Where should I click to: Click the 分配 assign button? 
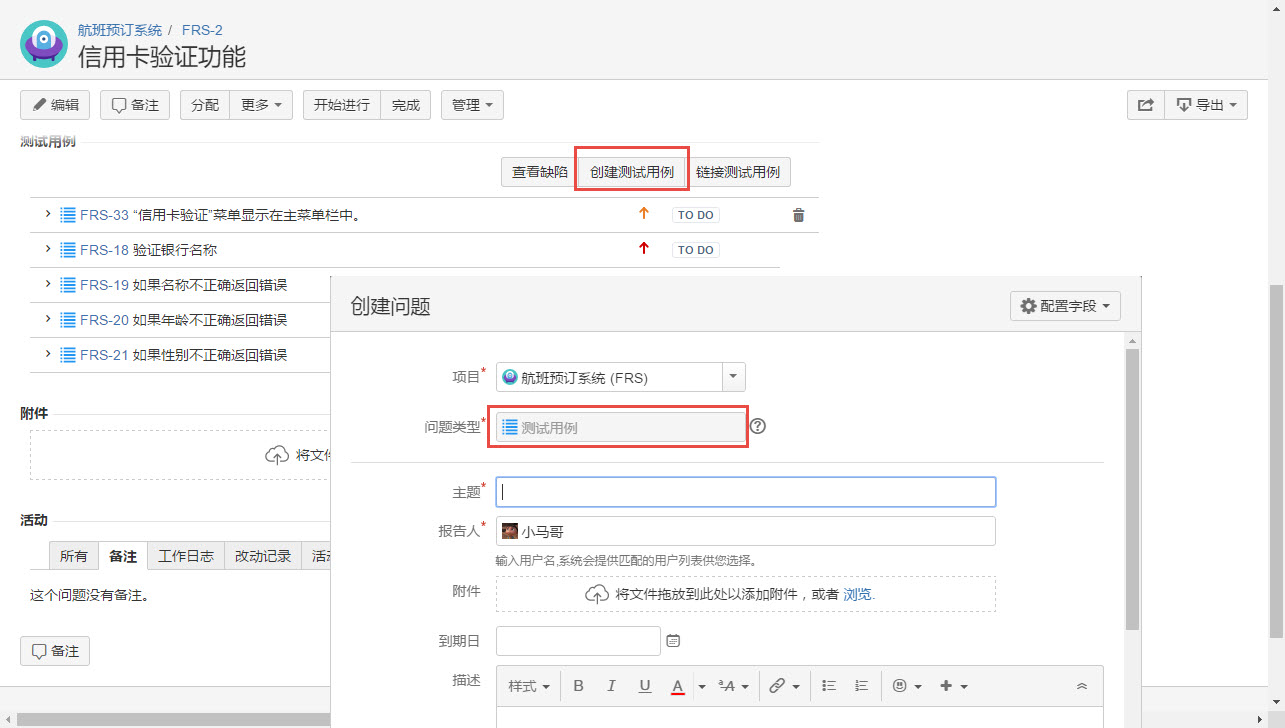205,105
